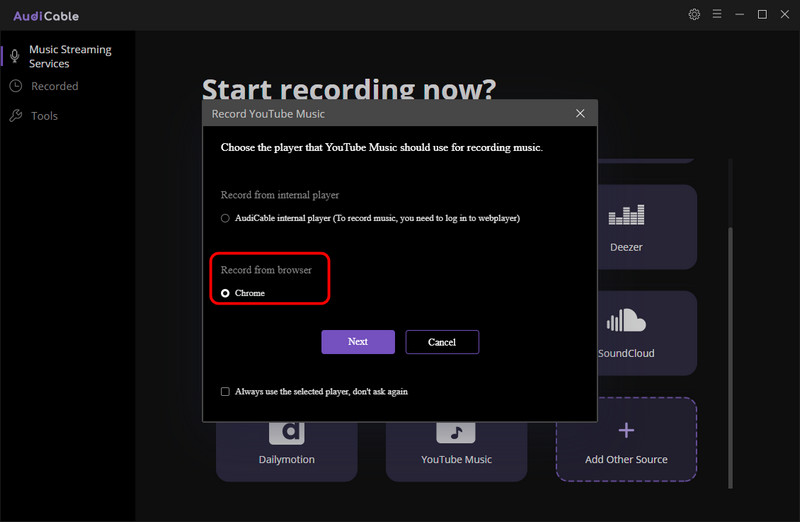Click the Dailymotion card label
Image resolution: width=800 pixels, height=522 pixels.
click(x=286, y=459)
